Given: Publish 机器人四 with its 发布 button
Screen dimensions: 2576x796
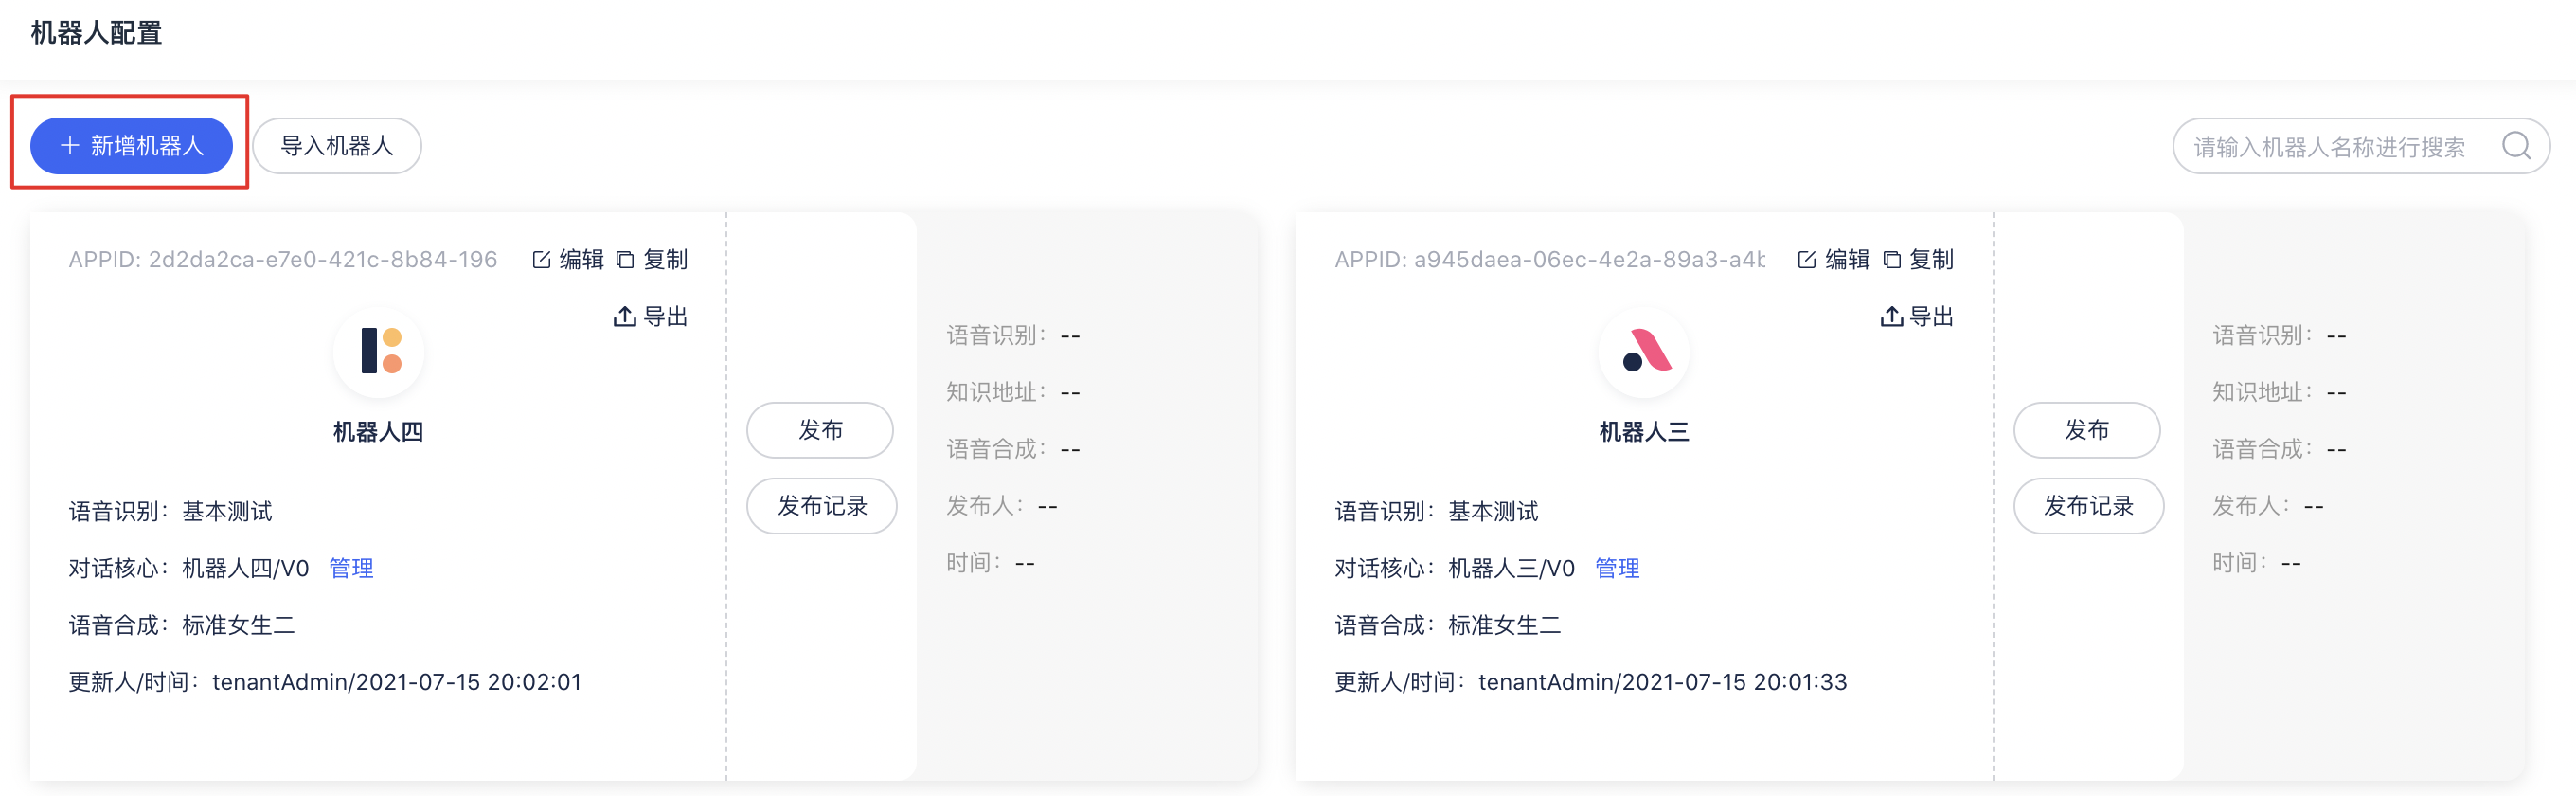Looking at the screenshot, I should point(820,430).
